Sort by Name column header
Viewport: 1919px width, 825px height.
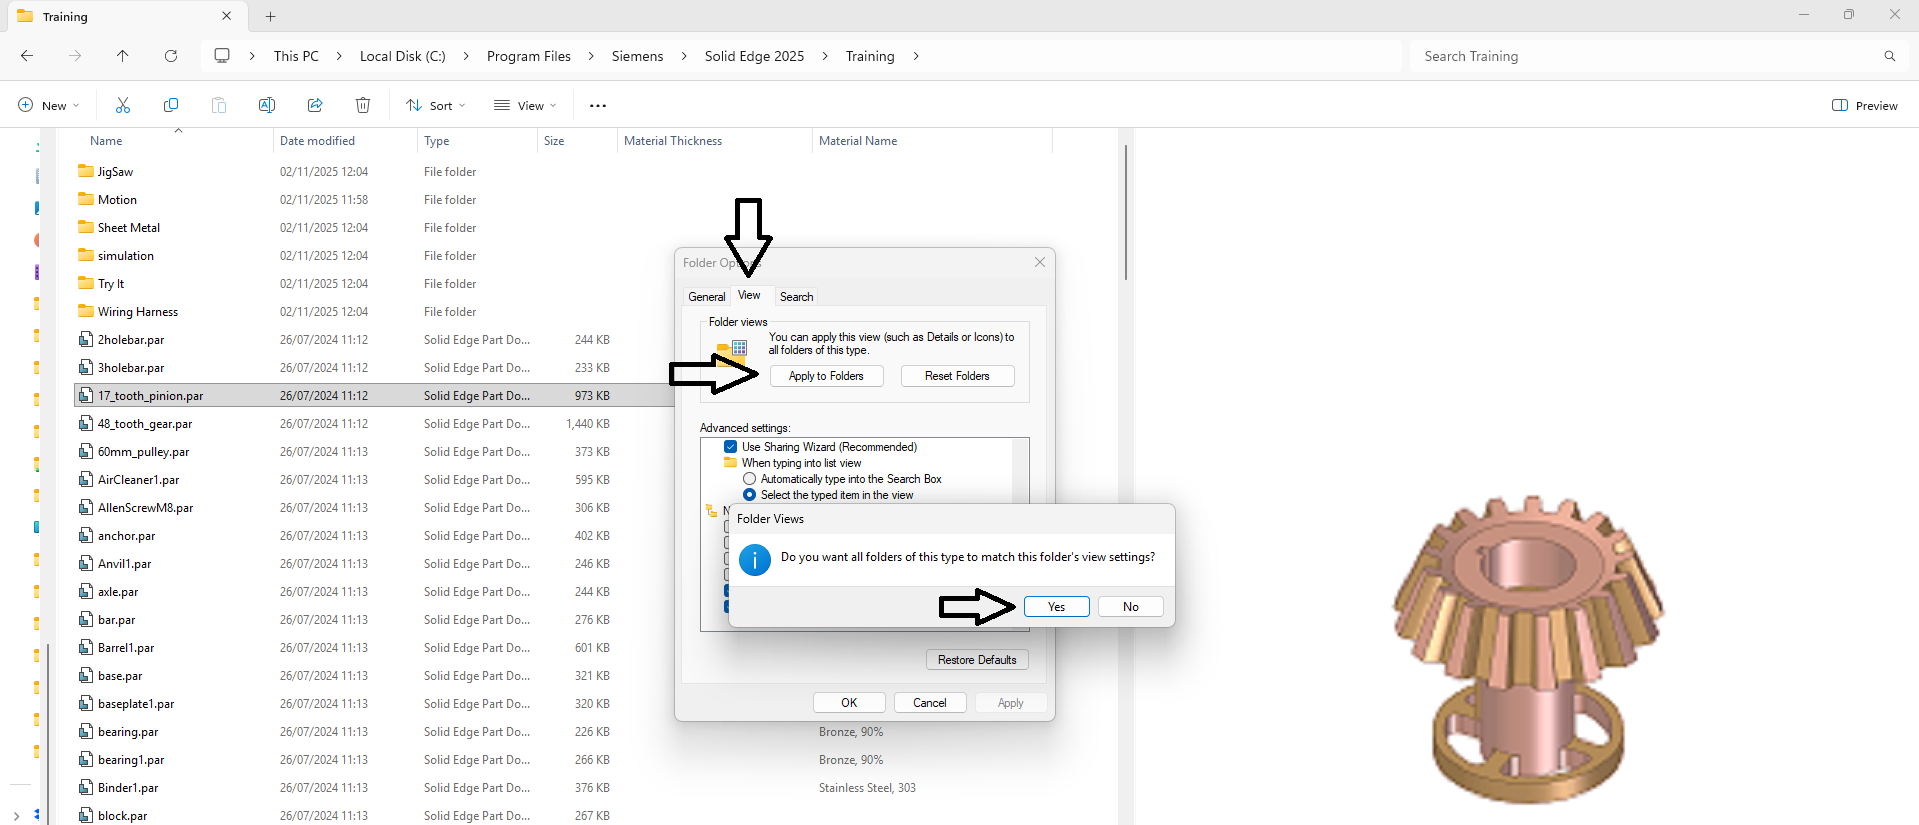coord(106,141)
